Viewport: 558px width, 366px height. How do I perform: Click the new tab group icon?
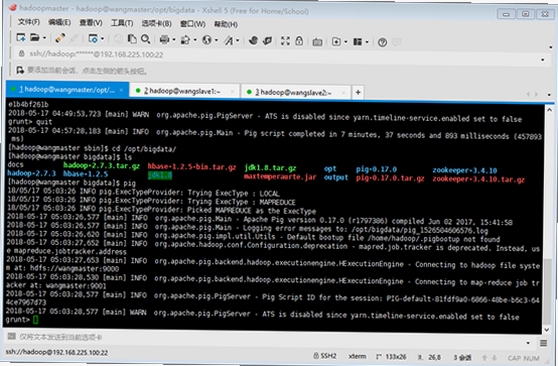pyautogui.click(x=336, y=42)
